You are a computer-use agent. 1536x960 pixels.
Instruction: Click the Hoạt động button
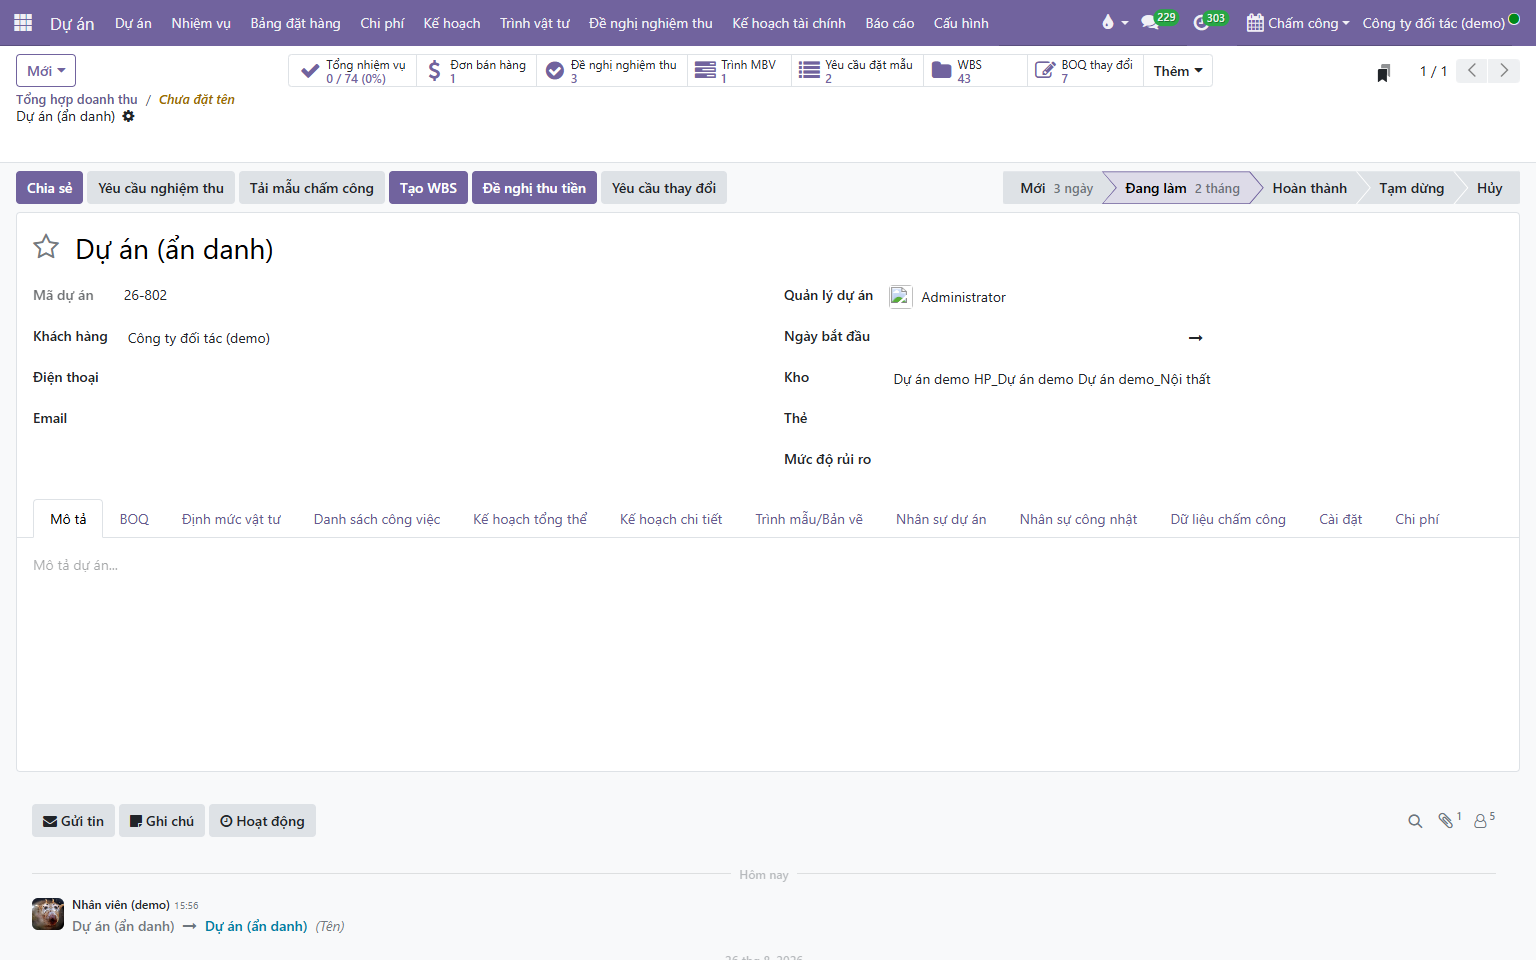262,821
